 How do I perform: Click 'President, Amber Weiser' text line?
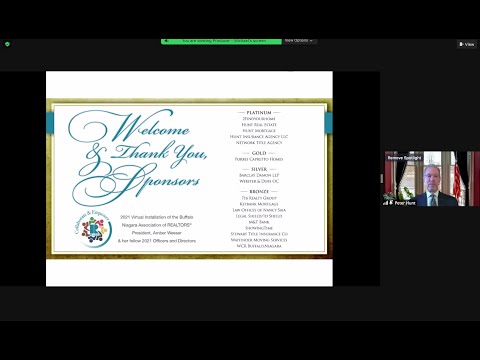click(x=157, y=233)
